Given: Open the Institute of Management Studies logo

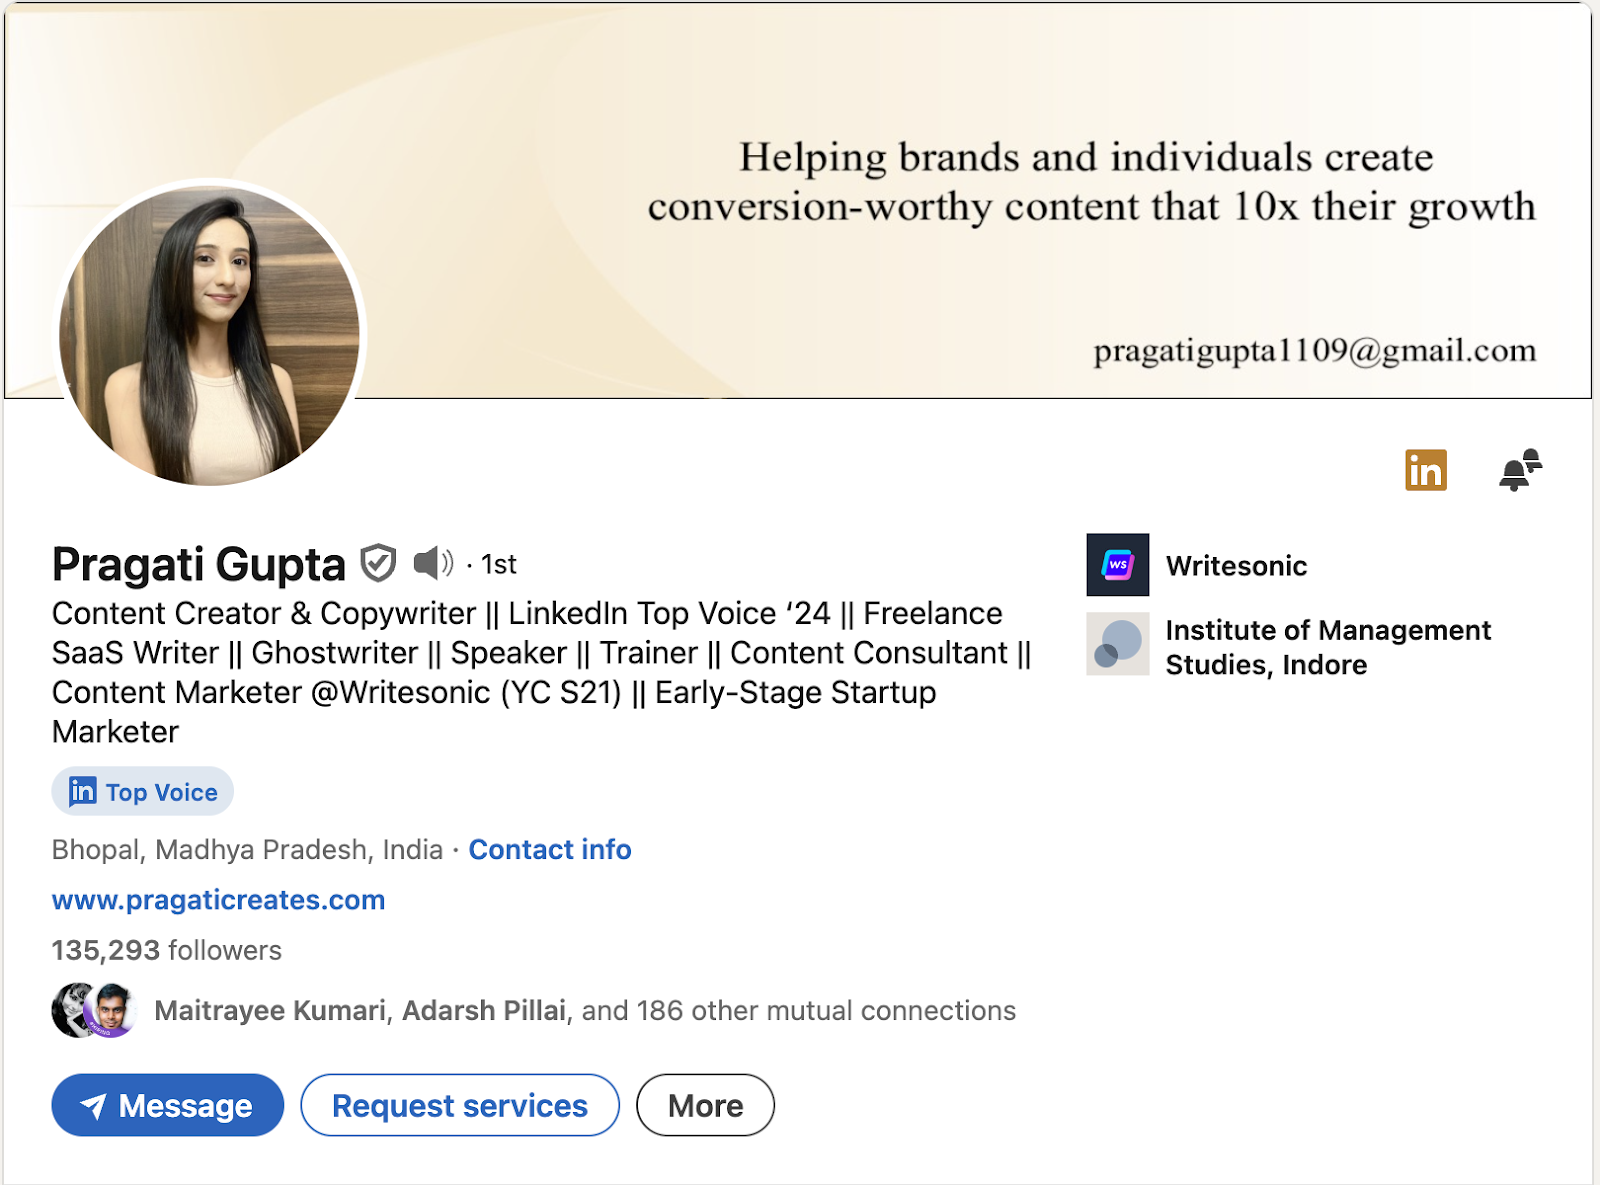Looking at the screenshot, I should pos(1117,644).
